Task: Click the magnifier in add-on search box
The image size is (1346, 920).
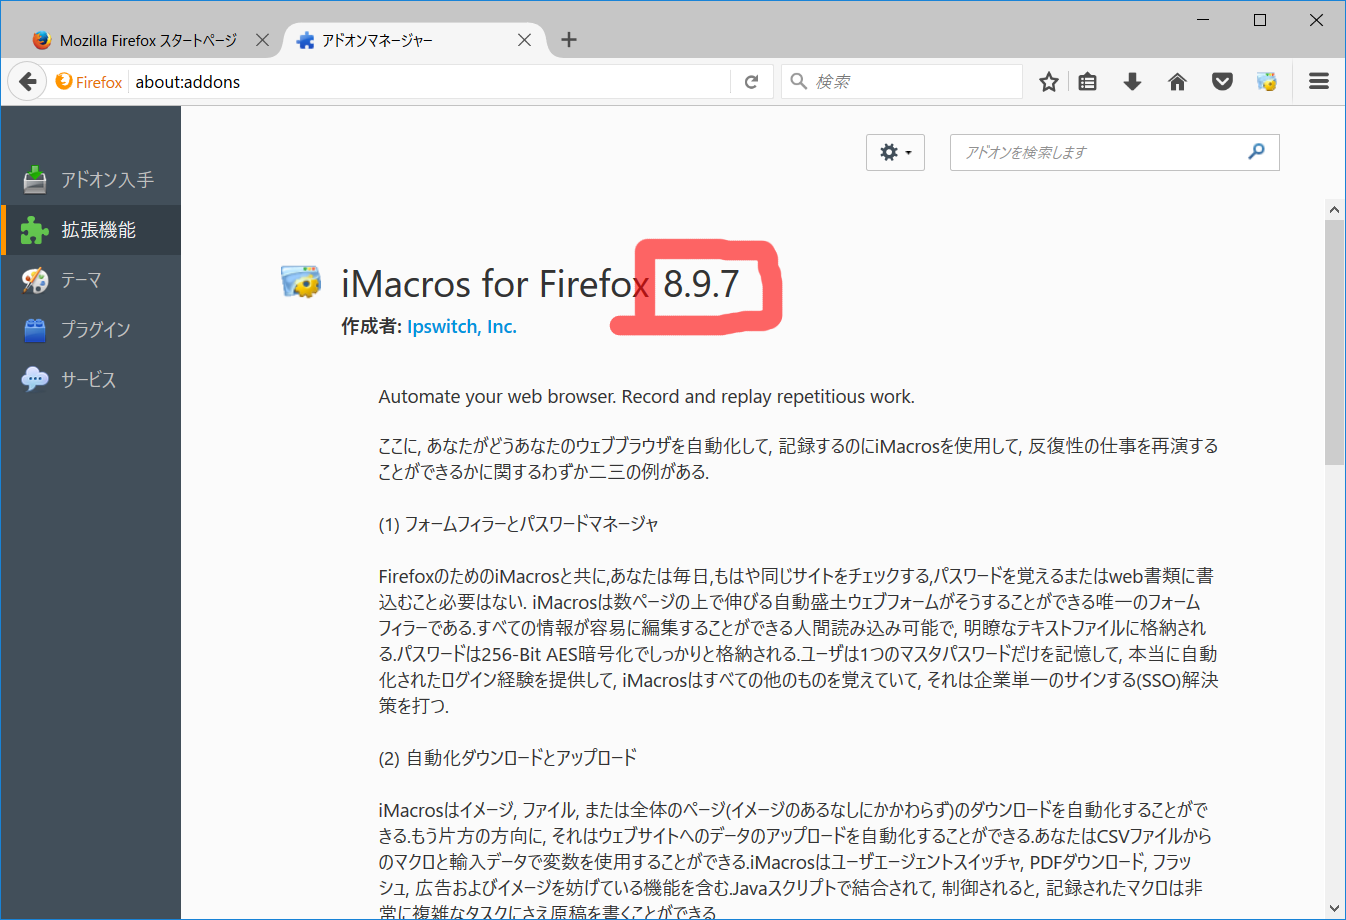Action: point(1257,151)
